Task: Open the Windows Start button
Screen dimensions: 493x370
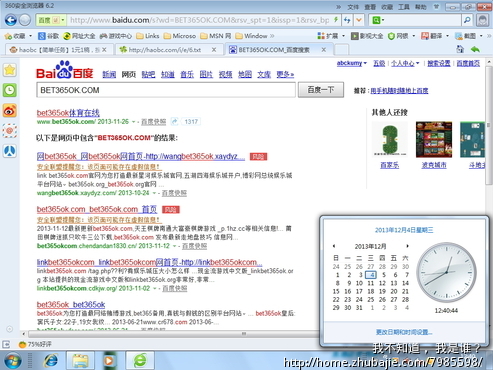Action: [x=13, y=361]
